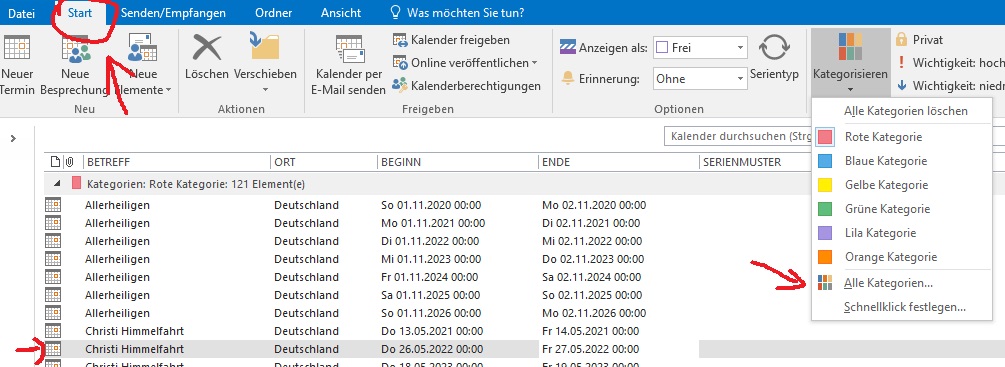Open the Anzeigen als combo box

tap(700, 47)
